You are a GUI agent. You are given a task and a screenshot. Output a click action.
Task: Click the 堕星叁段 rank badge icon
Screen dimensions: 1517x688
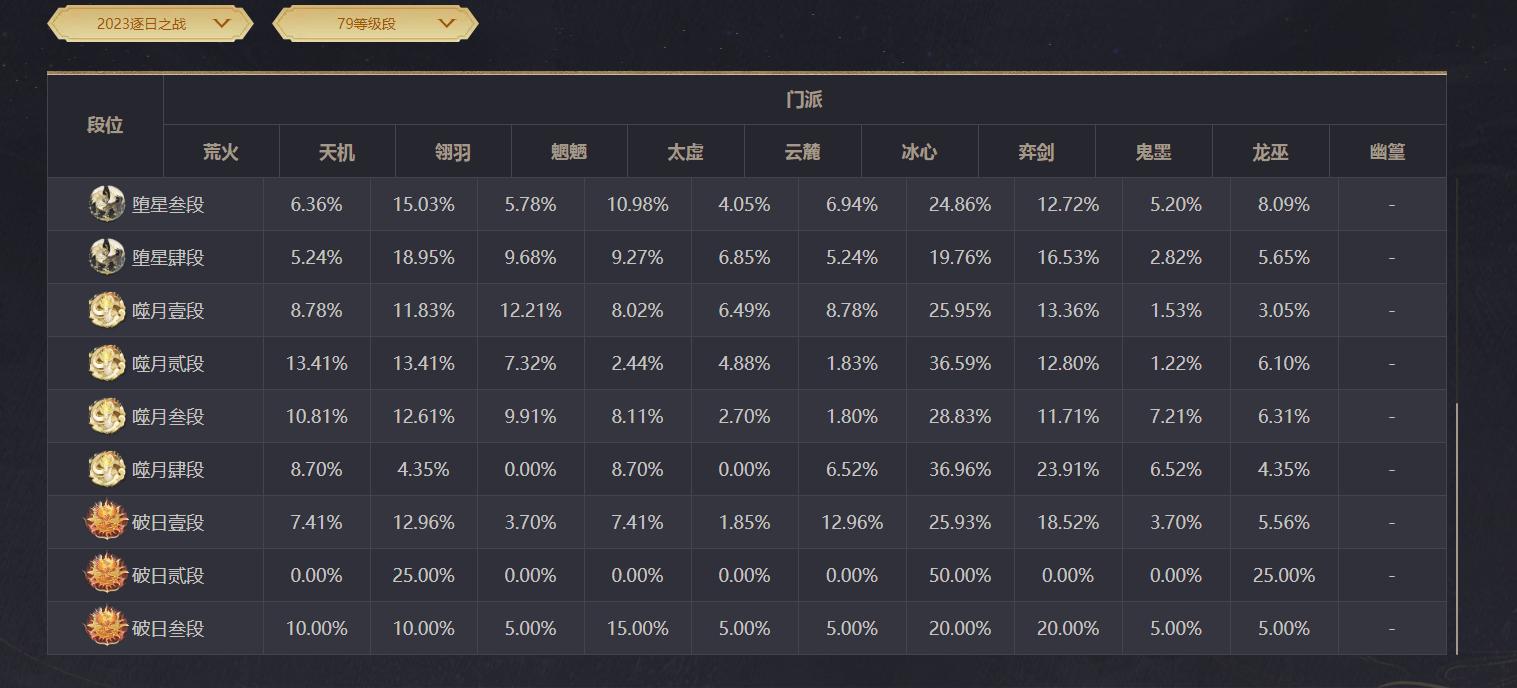pos(107,204)
